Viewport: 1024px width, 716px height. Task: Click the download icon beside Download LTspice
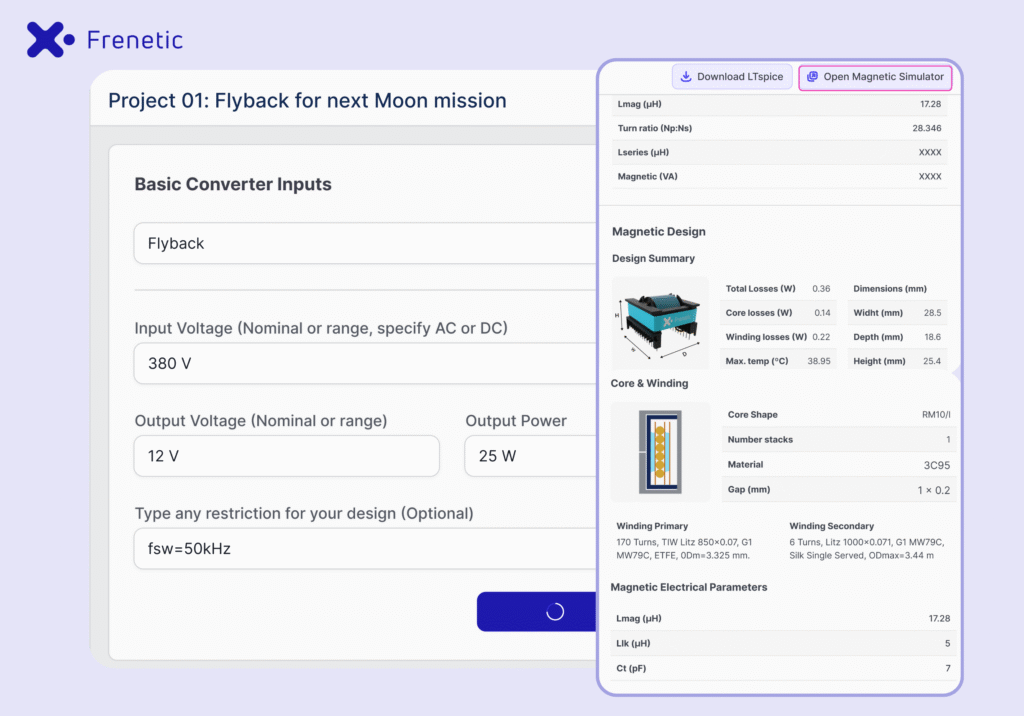coord(686,76)
